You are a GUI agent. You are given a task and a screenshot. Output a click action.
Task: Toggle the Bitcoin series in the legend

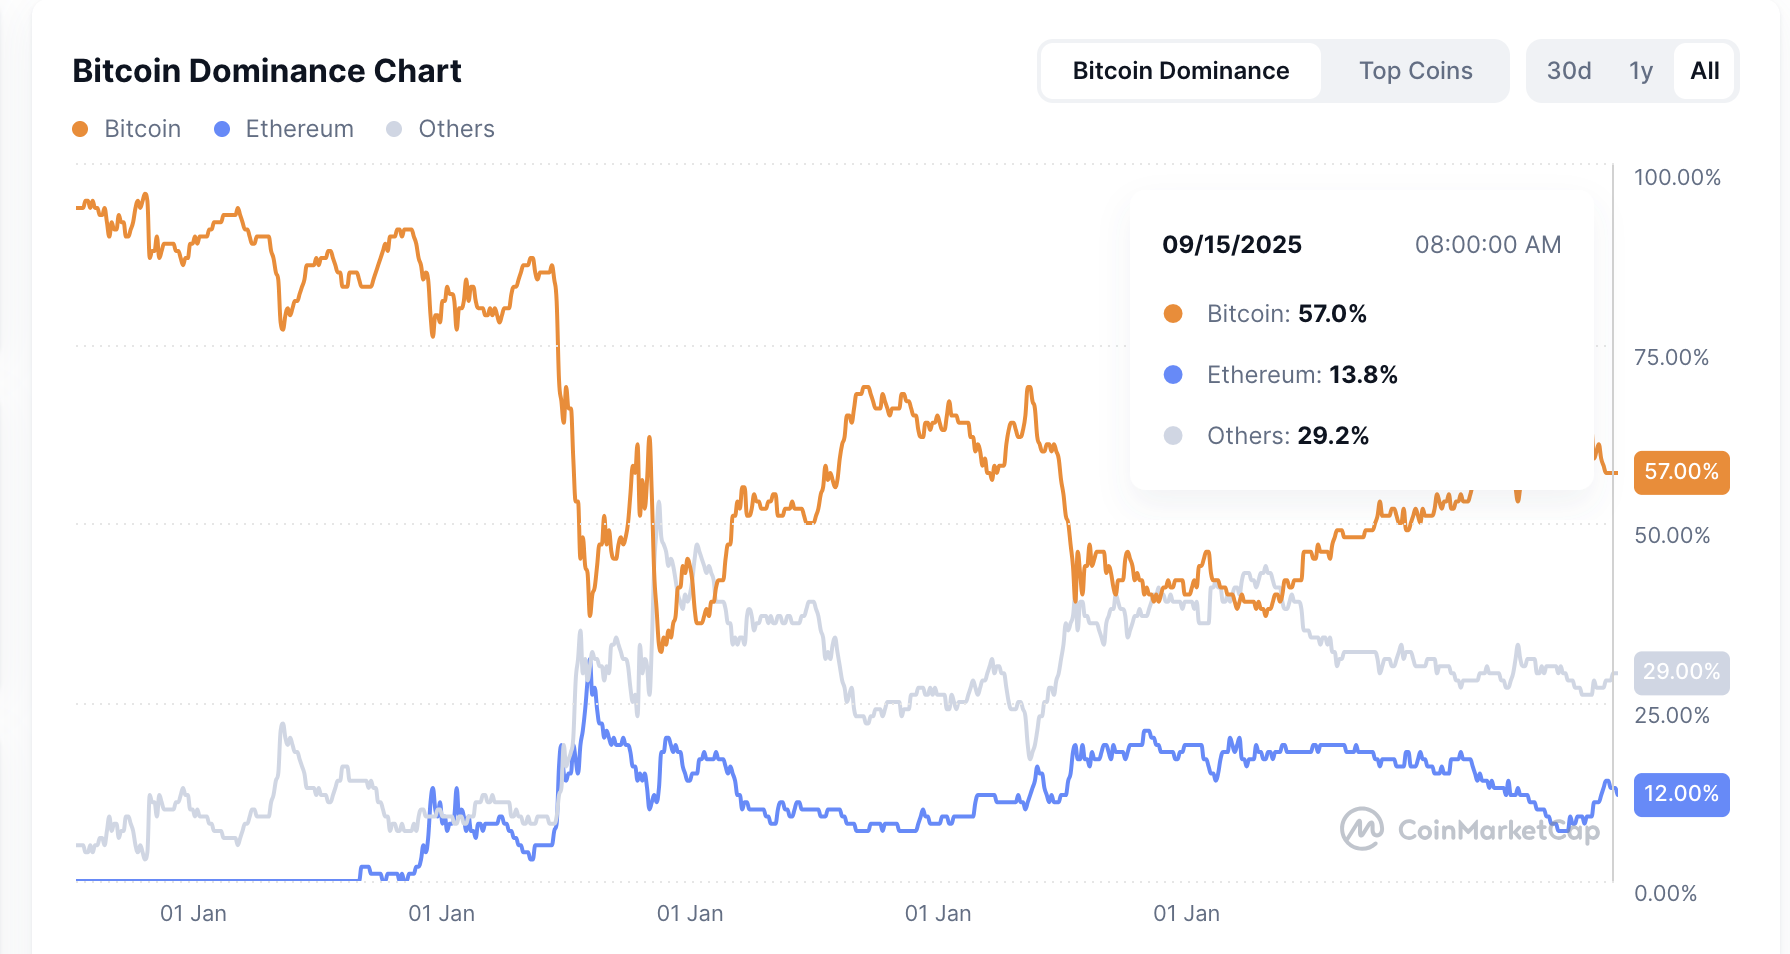142,129
